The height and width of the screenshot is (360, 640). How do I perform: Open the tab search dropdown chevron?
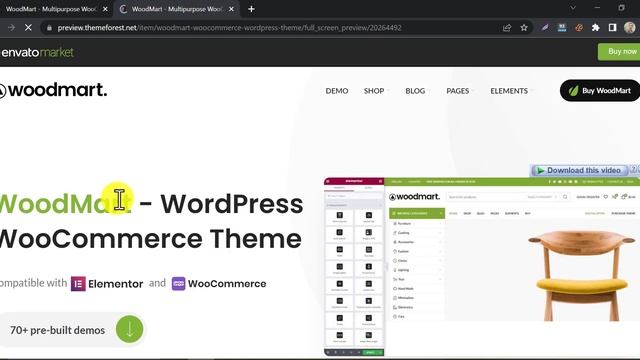[x=573, y=8]
